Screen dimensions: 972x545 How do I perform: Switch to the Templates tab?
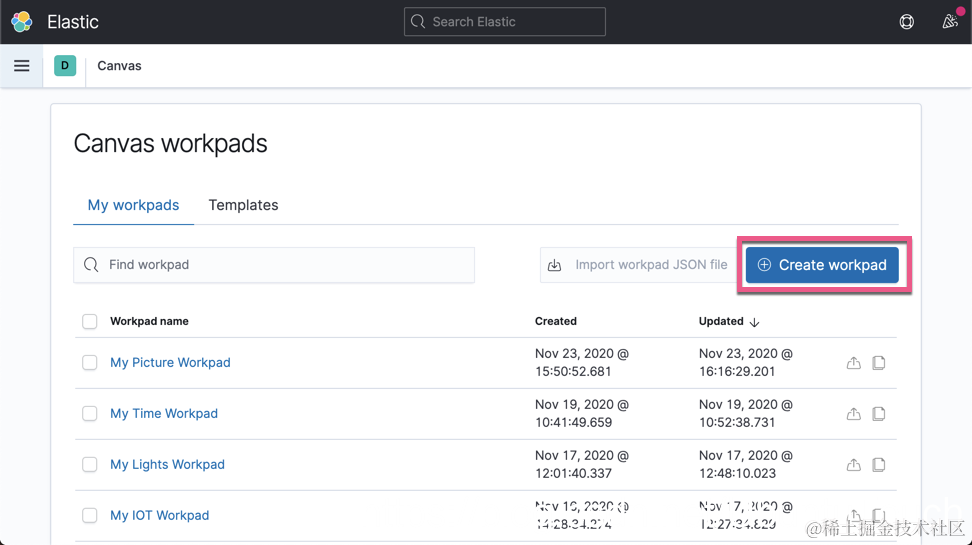click(243, 205)
